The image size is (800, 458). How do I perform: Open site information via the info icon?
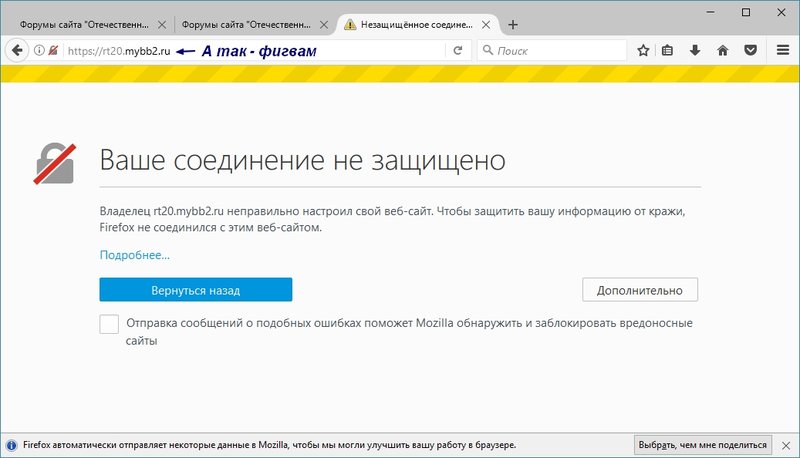pos(39,50)
